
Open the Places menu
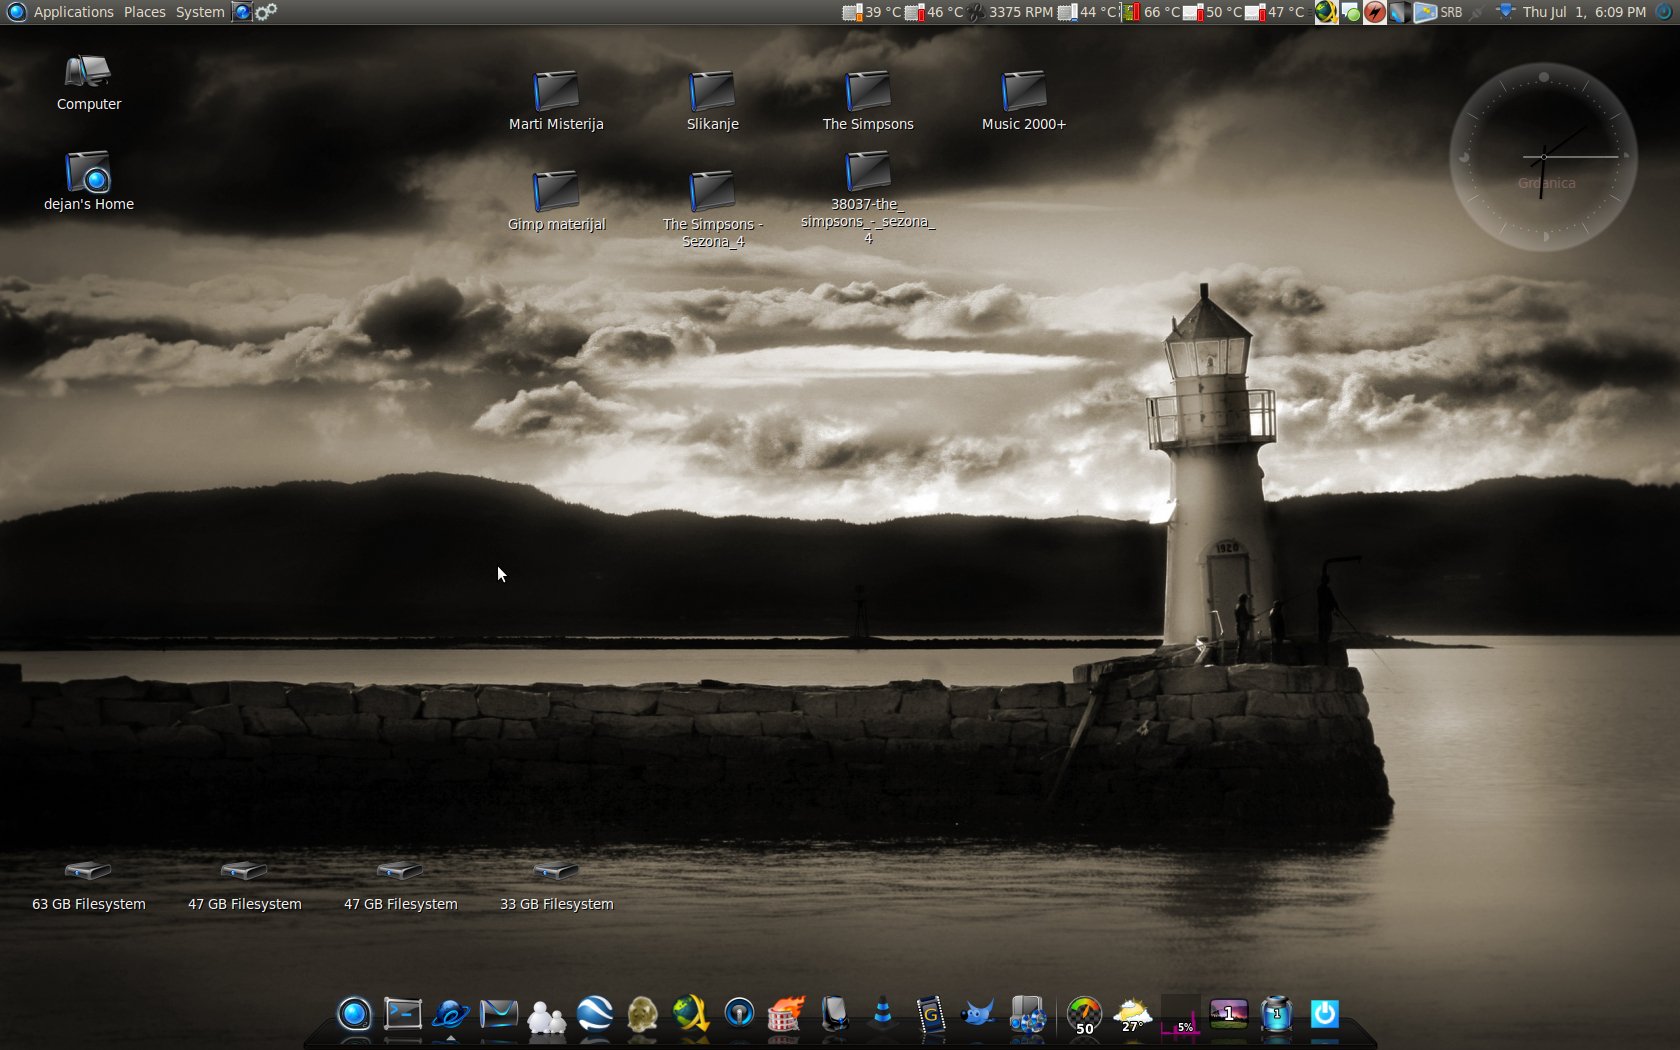tap(144, 12)
